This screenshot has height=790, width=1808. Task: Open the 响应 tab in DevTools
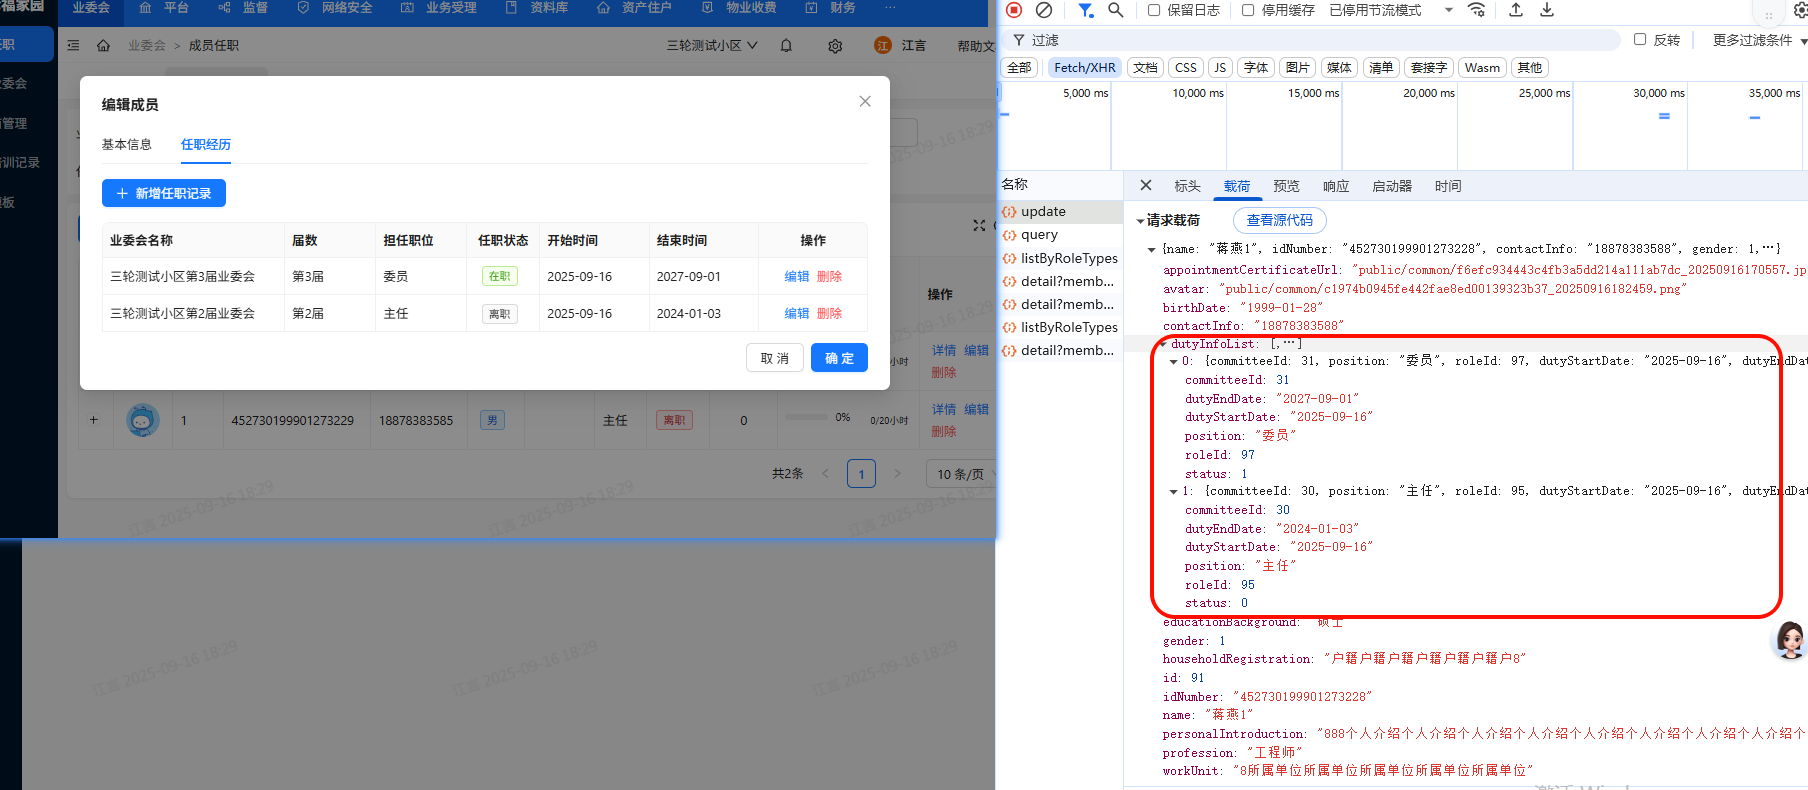pos(1336,187)
